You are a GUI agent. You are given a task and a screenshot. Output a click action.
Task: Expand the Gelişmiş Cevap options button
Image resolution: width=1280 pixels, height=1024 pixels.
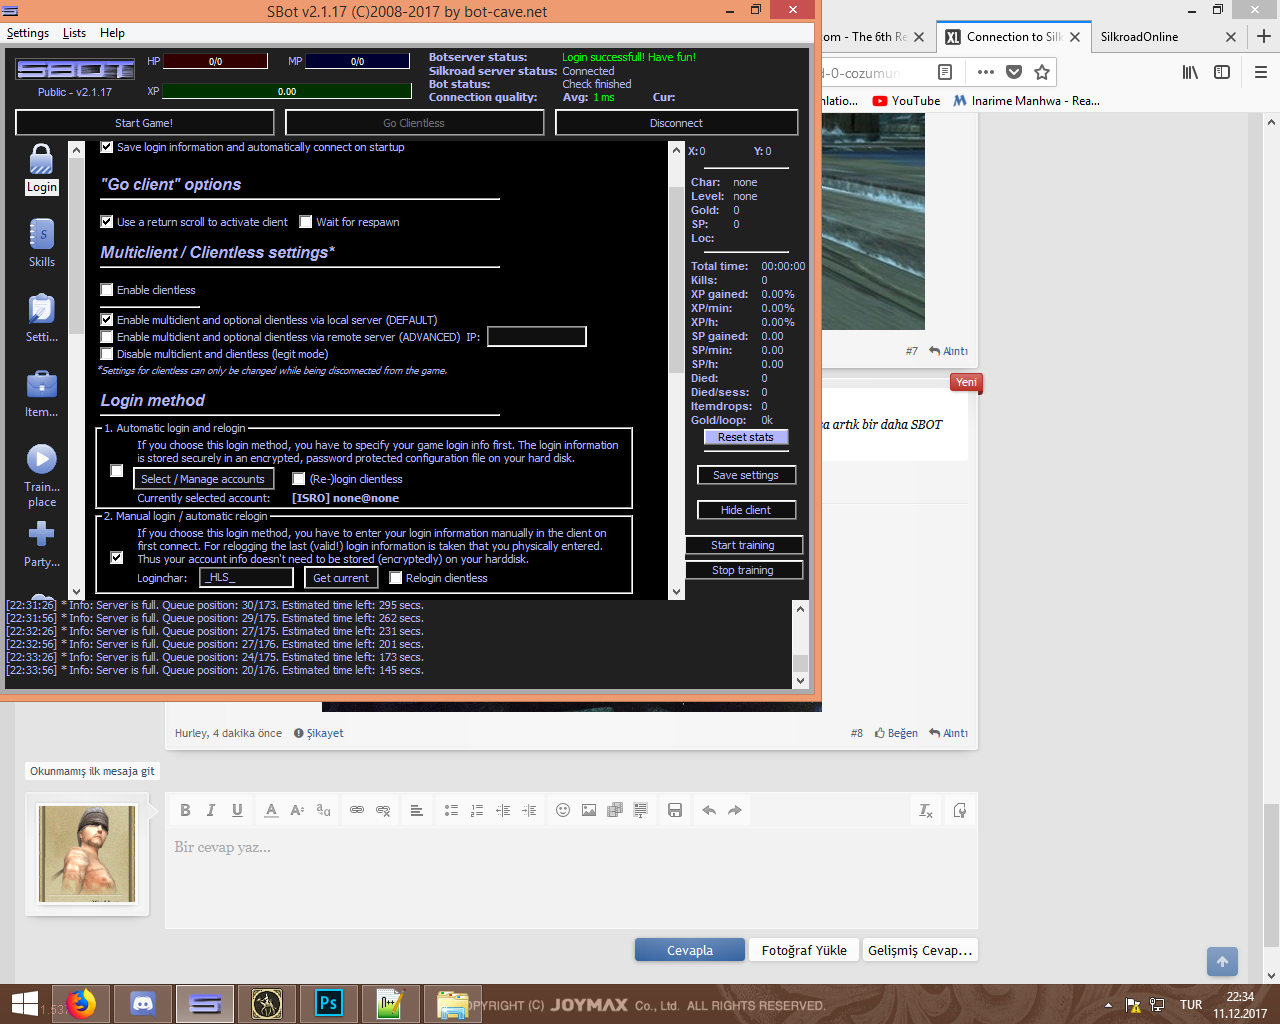[x=919, y=950]
